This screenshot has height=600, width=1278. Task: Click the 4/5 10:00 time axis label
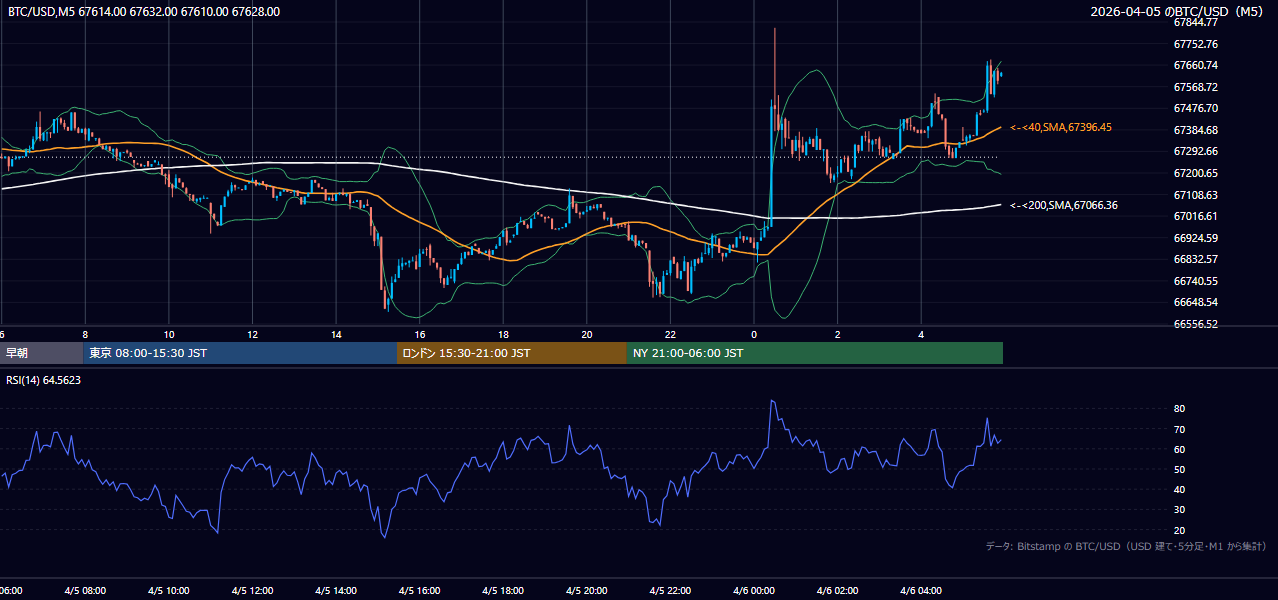(169, 591)
